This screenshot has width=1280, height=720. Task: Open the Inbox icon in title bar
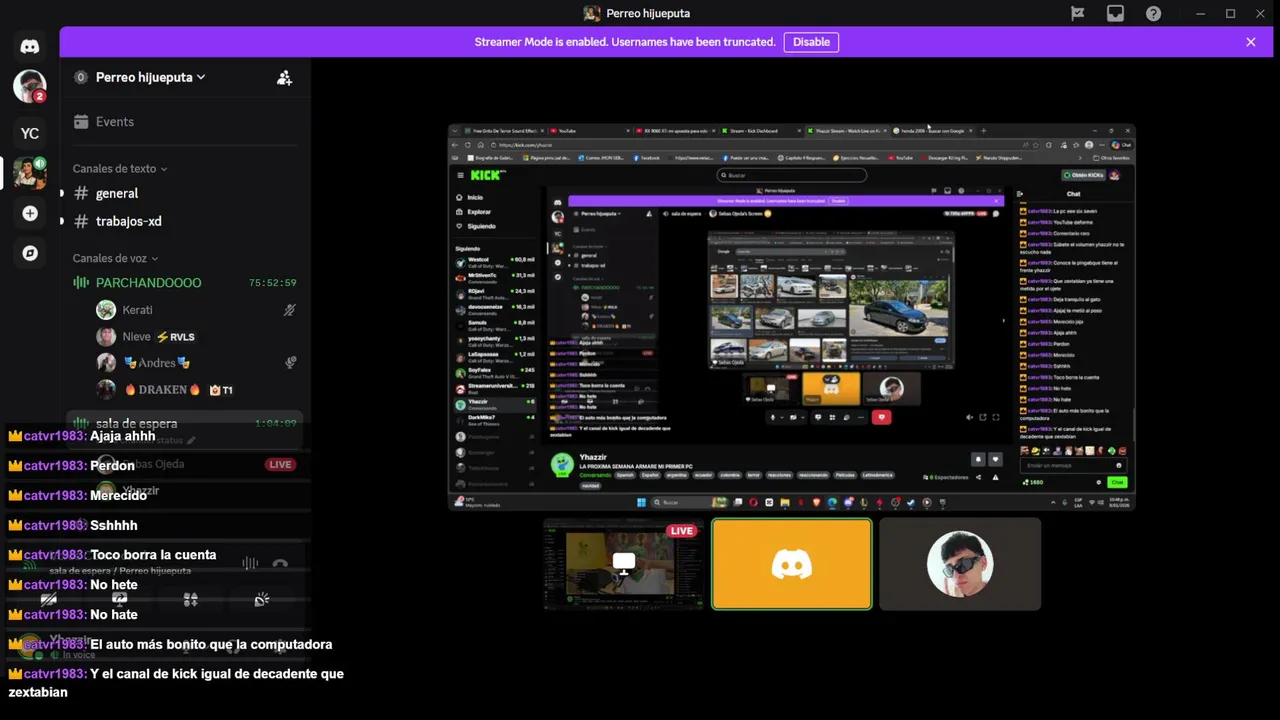[1115, 13]
